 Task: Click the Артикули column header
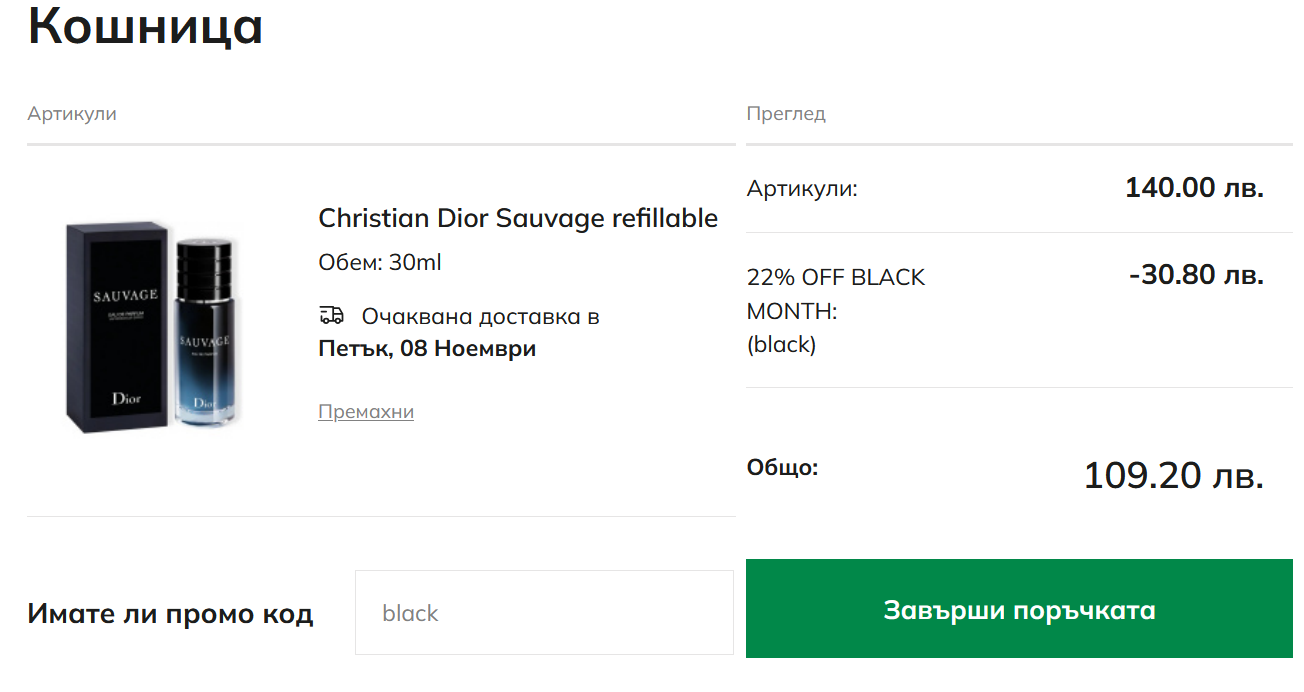tap(72, 114)
